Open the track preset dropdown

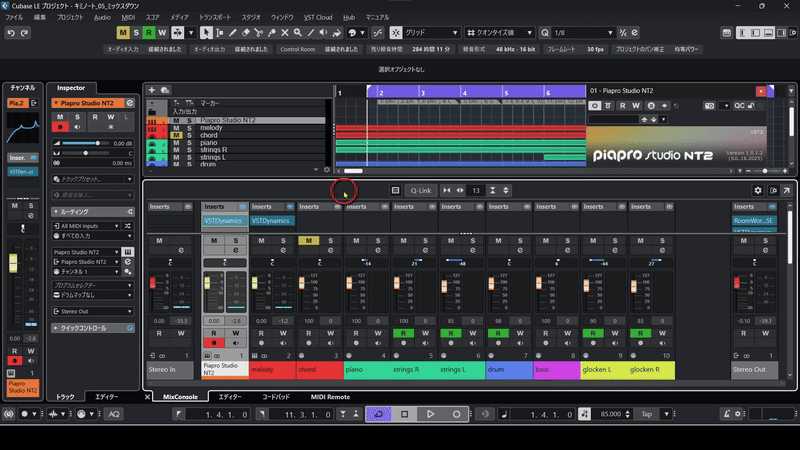[93, 179]
